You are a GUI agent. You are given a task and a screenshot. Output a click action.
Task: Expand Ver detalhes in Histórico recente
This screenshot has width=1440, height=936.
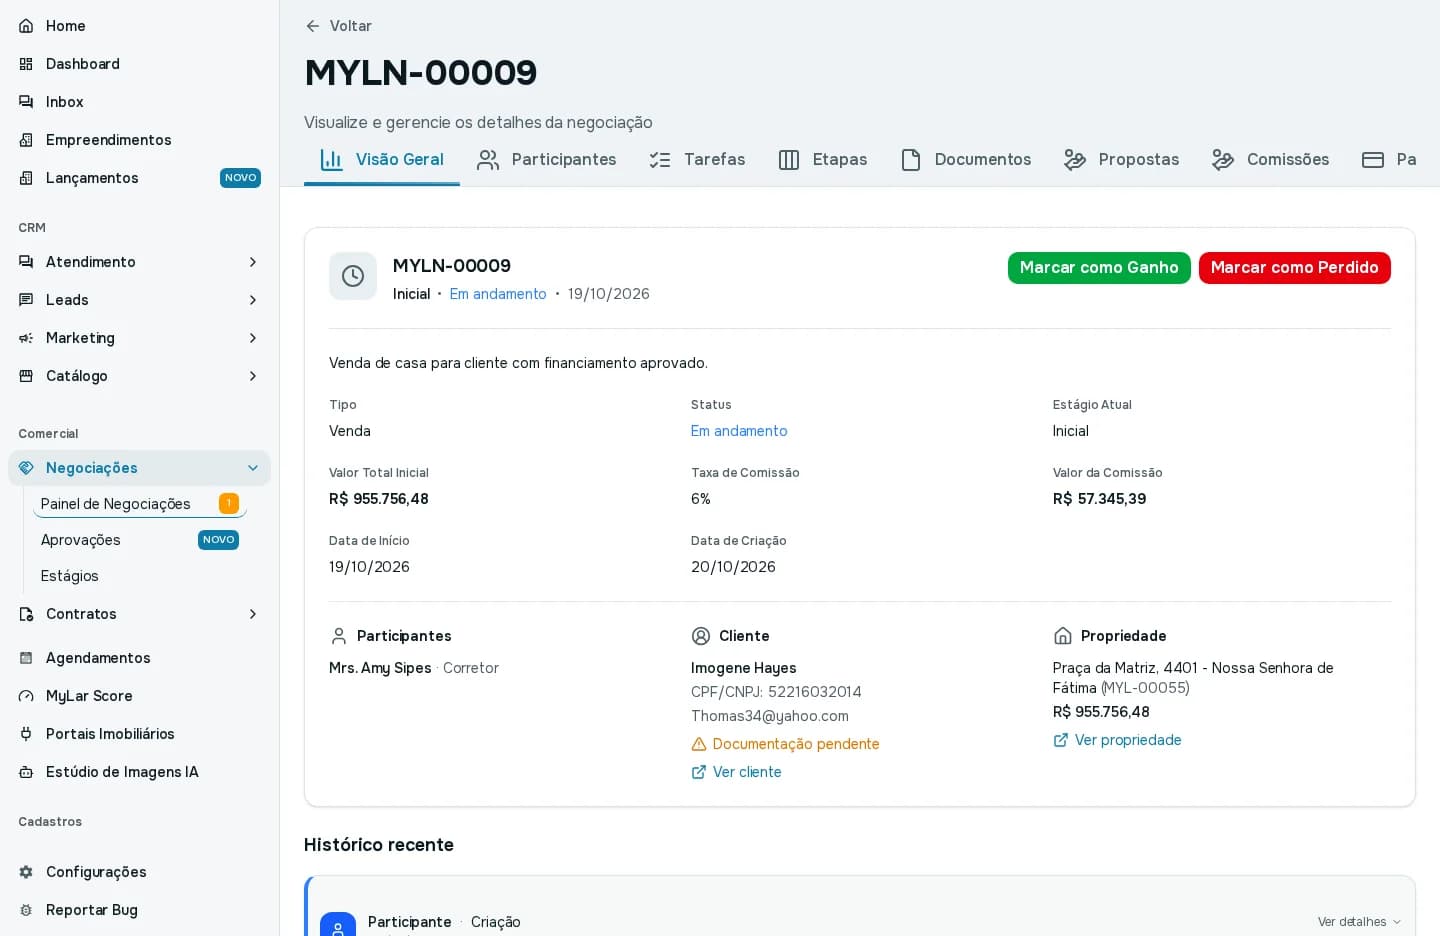(1359, 922)
